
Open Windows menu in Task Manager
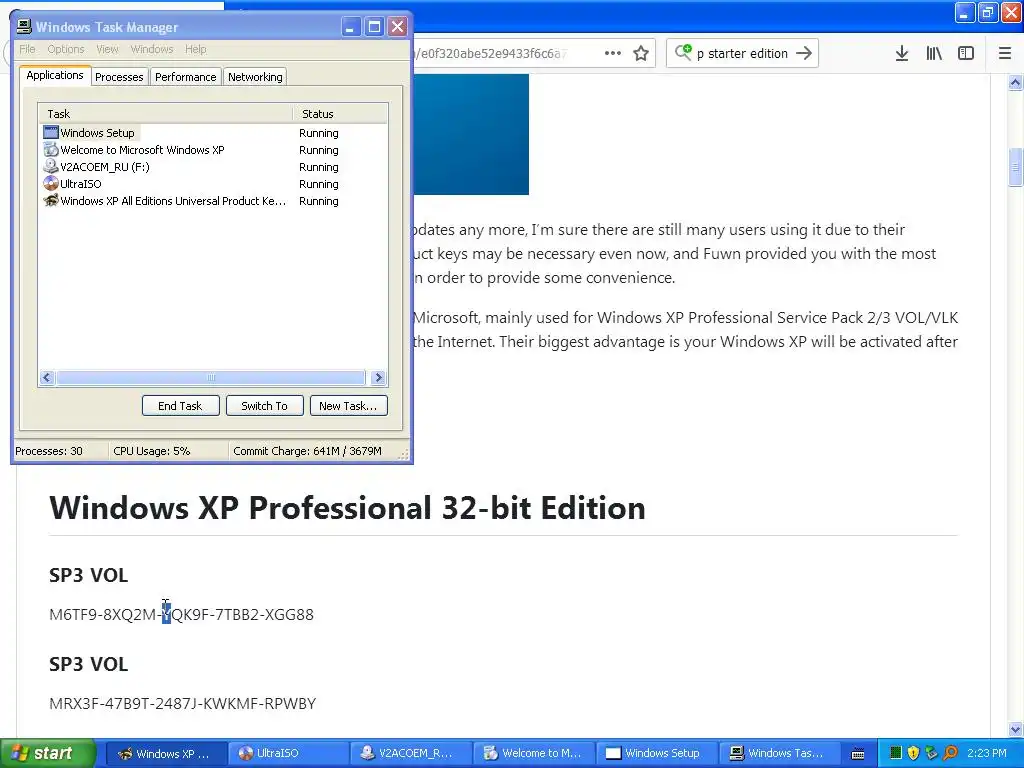pos(152,49)
